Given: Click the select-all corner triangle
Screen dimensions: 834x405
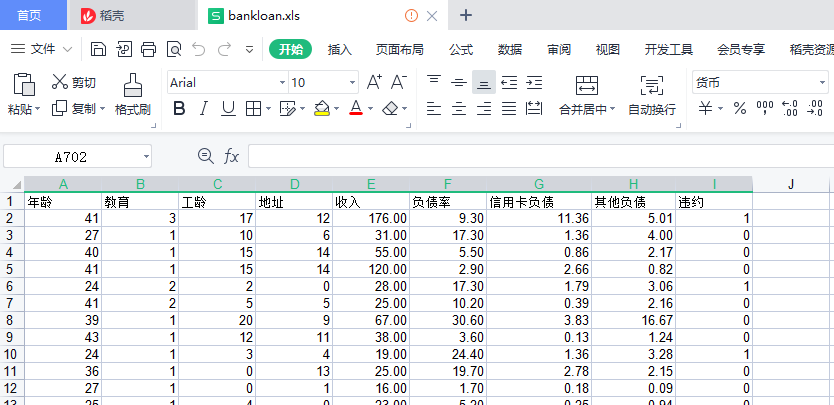Looking at the screenshot, I should (x=16, y=185).
